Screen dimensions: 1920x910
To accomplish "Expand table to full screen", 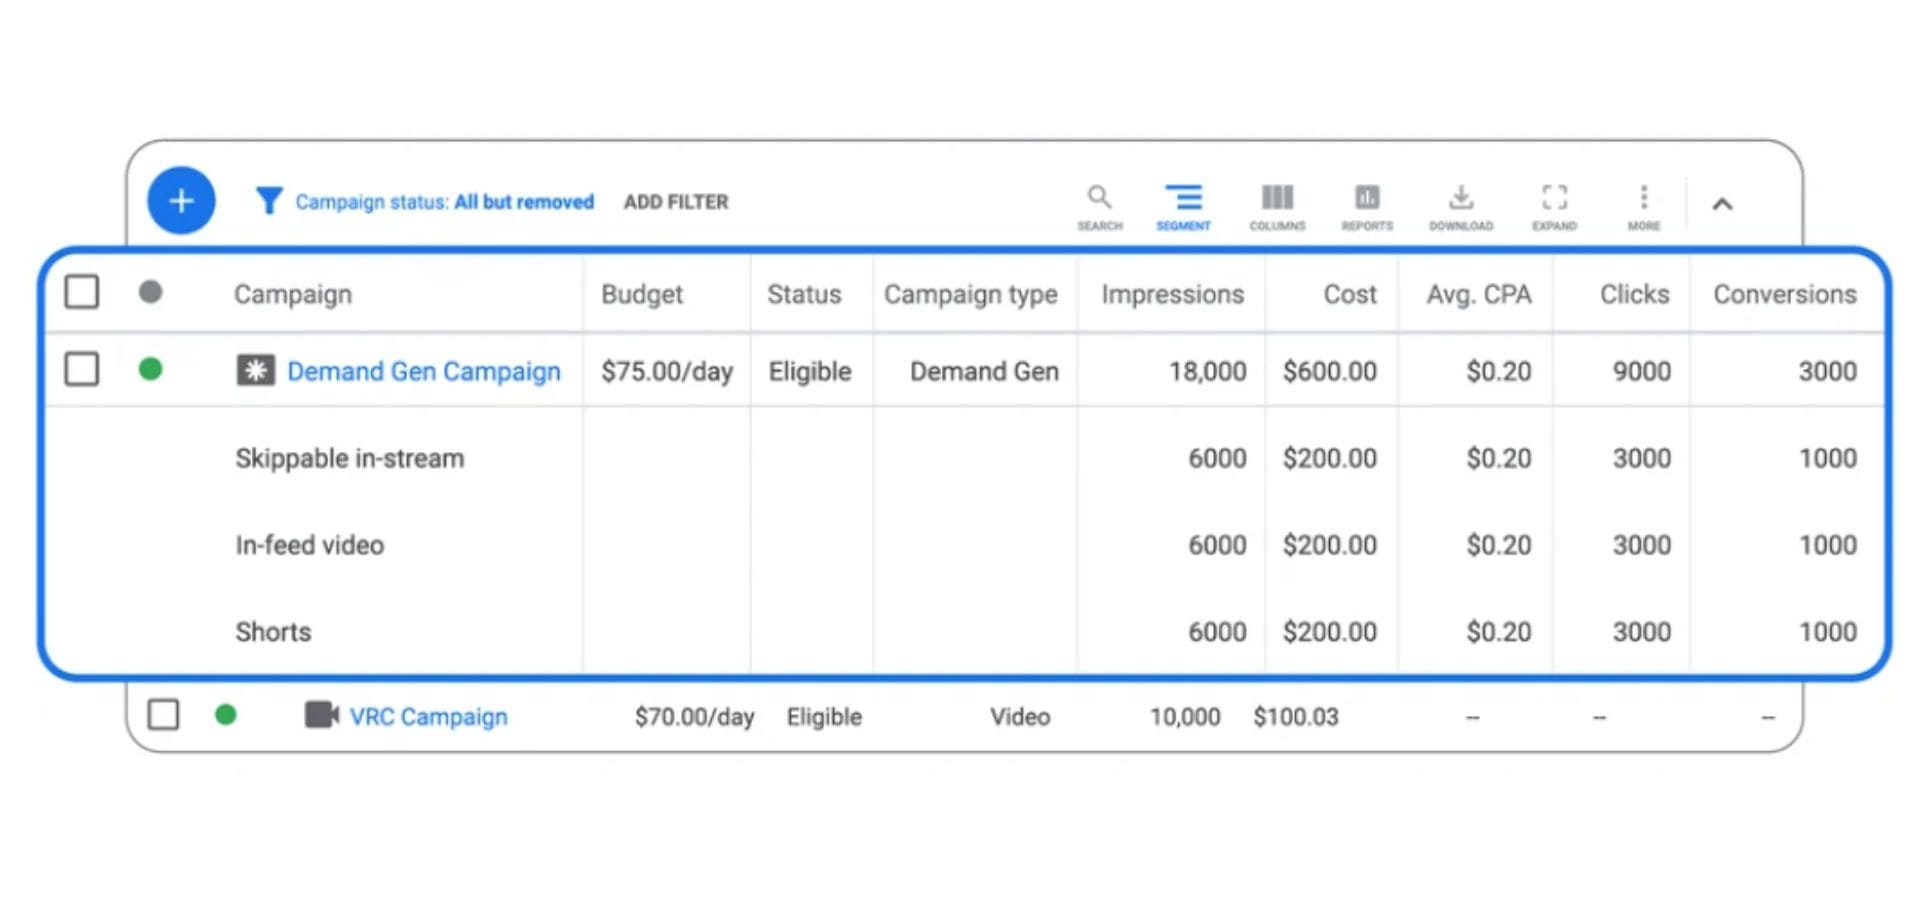I will (1554, 206).
